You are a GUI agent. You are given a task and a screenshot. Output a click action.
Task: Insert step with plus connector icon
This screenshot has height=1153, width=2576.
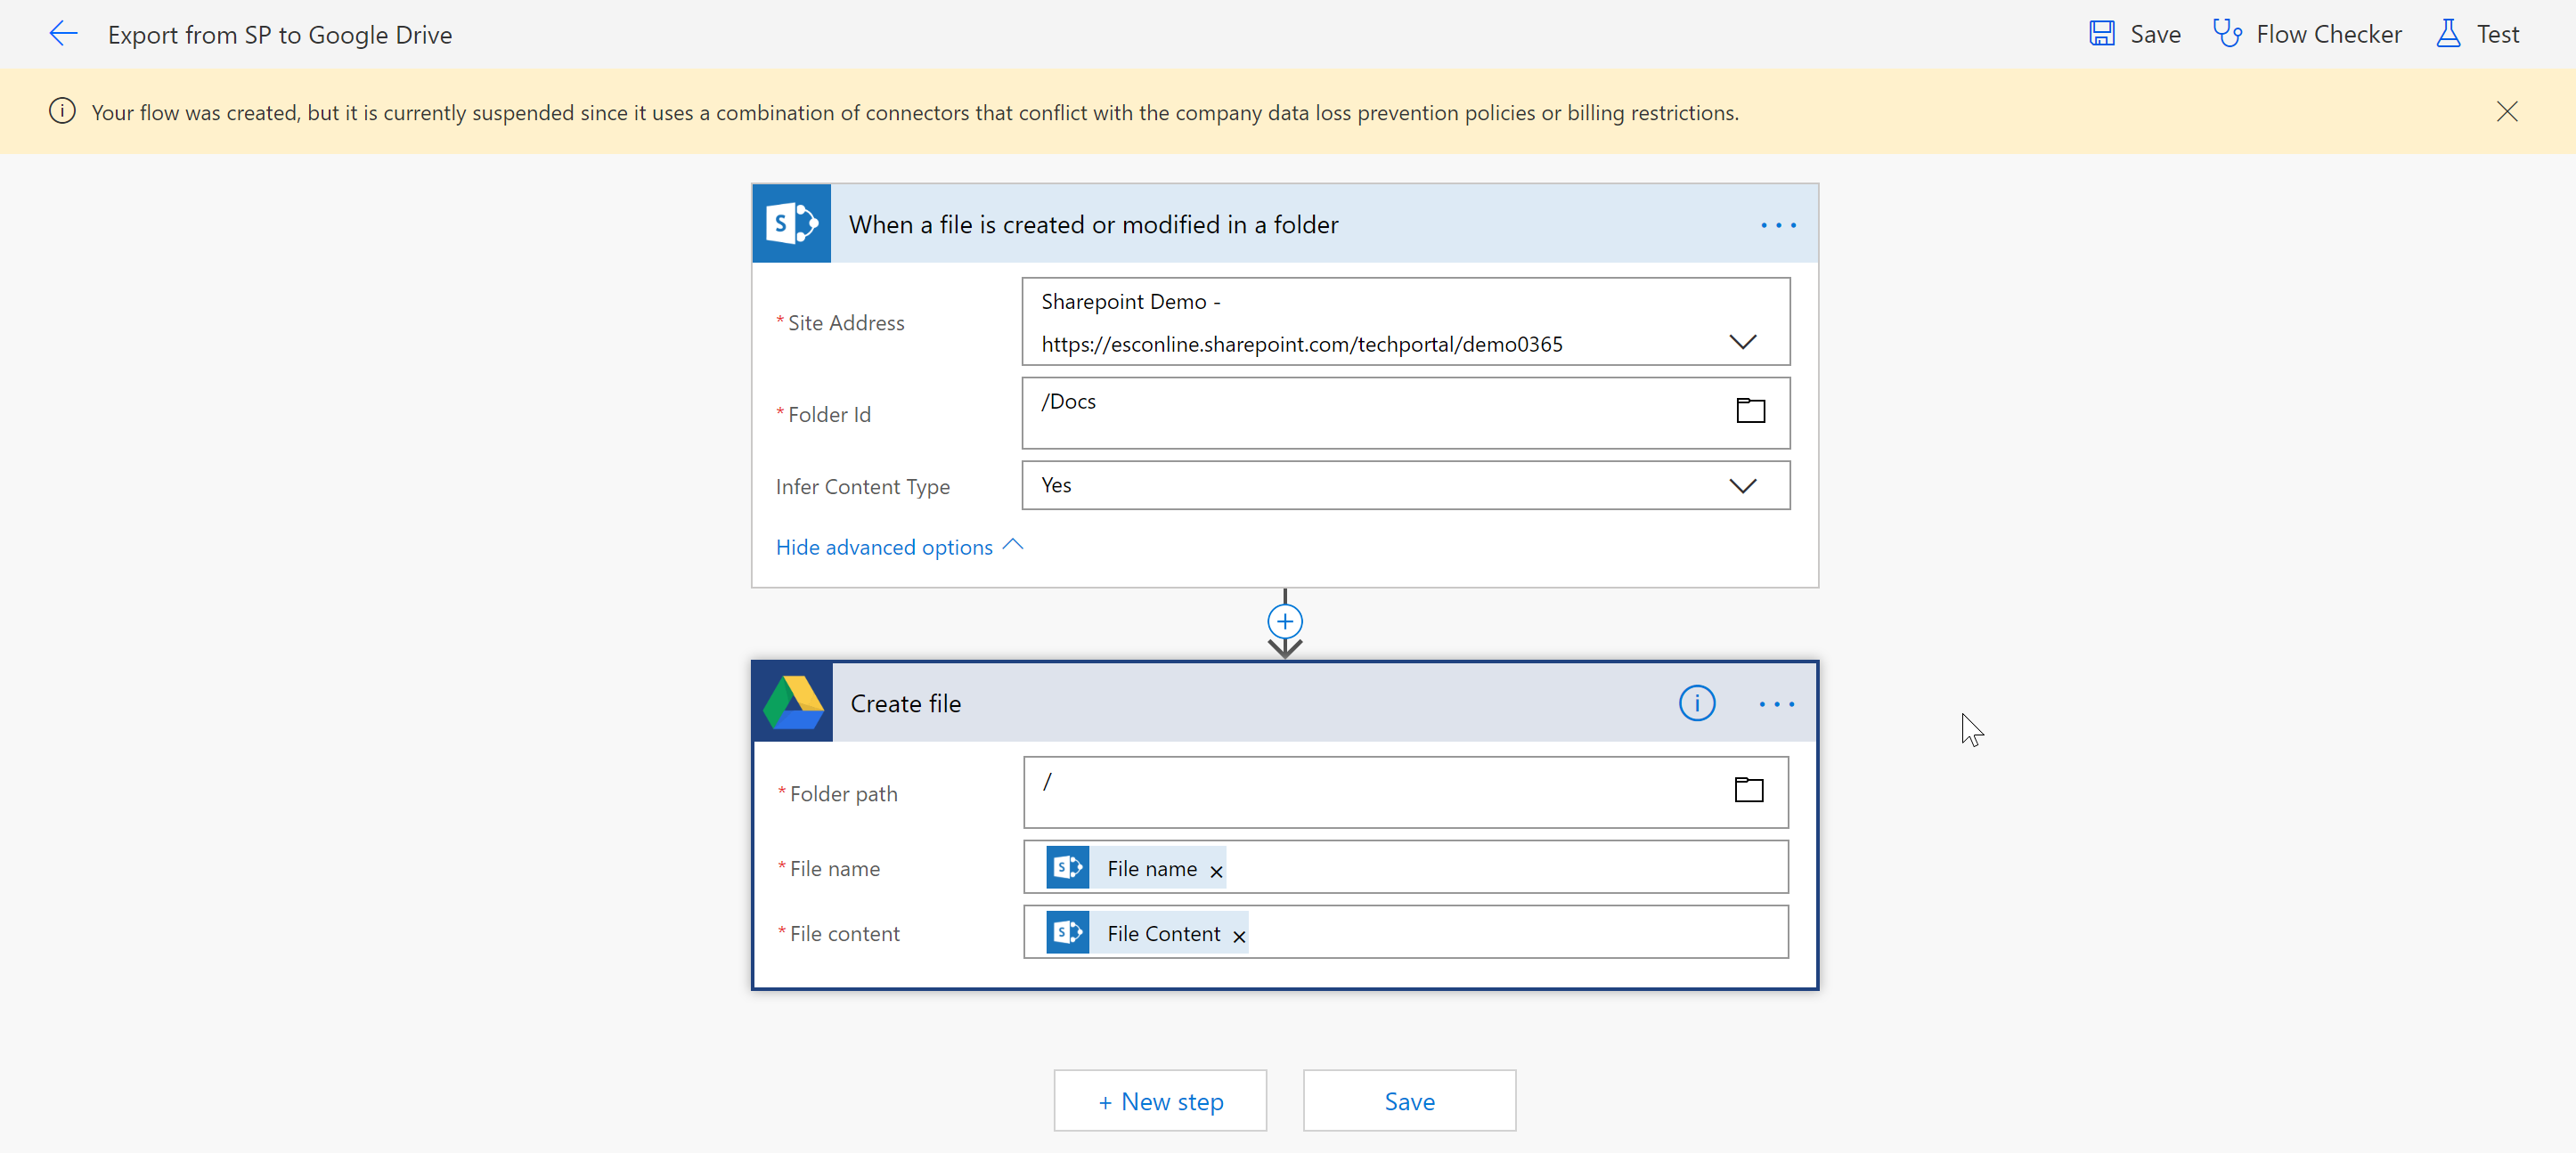click(1284, 621)
